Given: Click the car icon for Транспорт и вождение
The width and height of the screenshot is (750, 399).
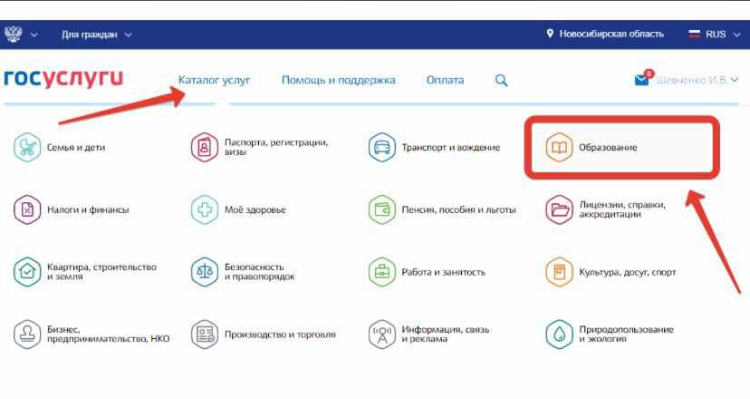Looking at the screenshot, I should click(x=382, y=147).
